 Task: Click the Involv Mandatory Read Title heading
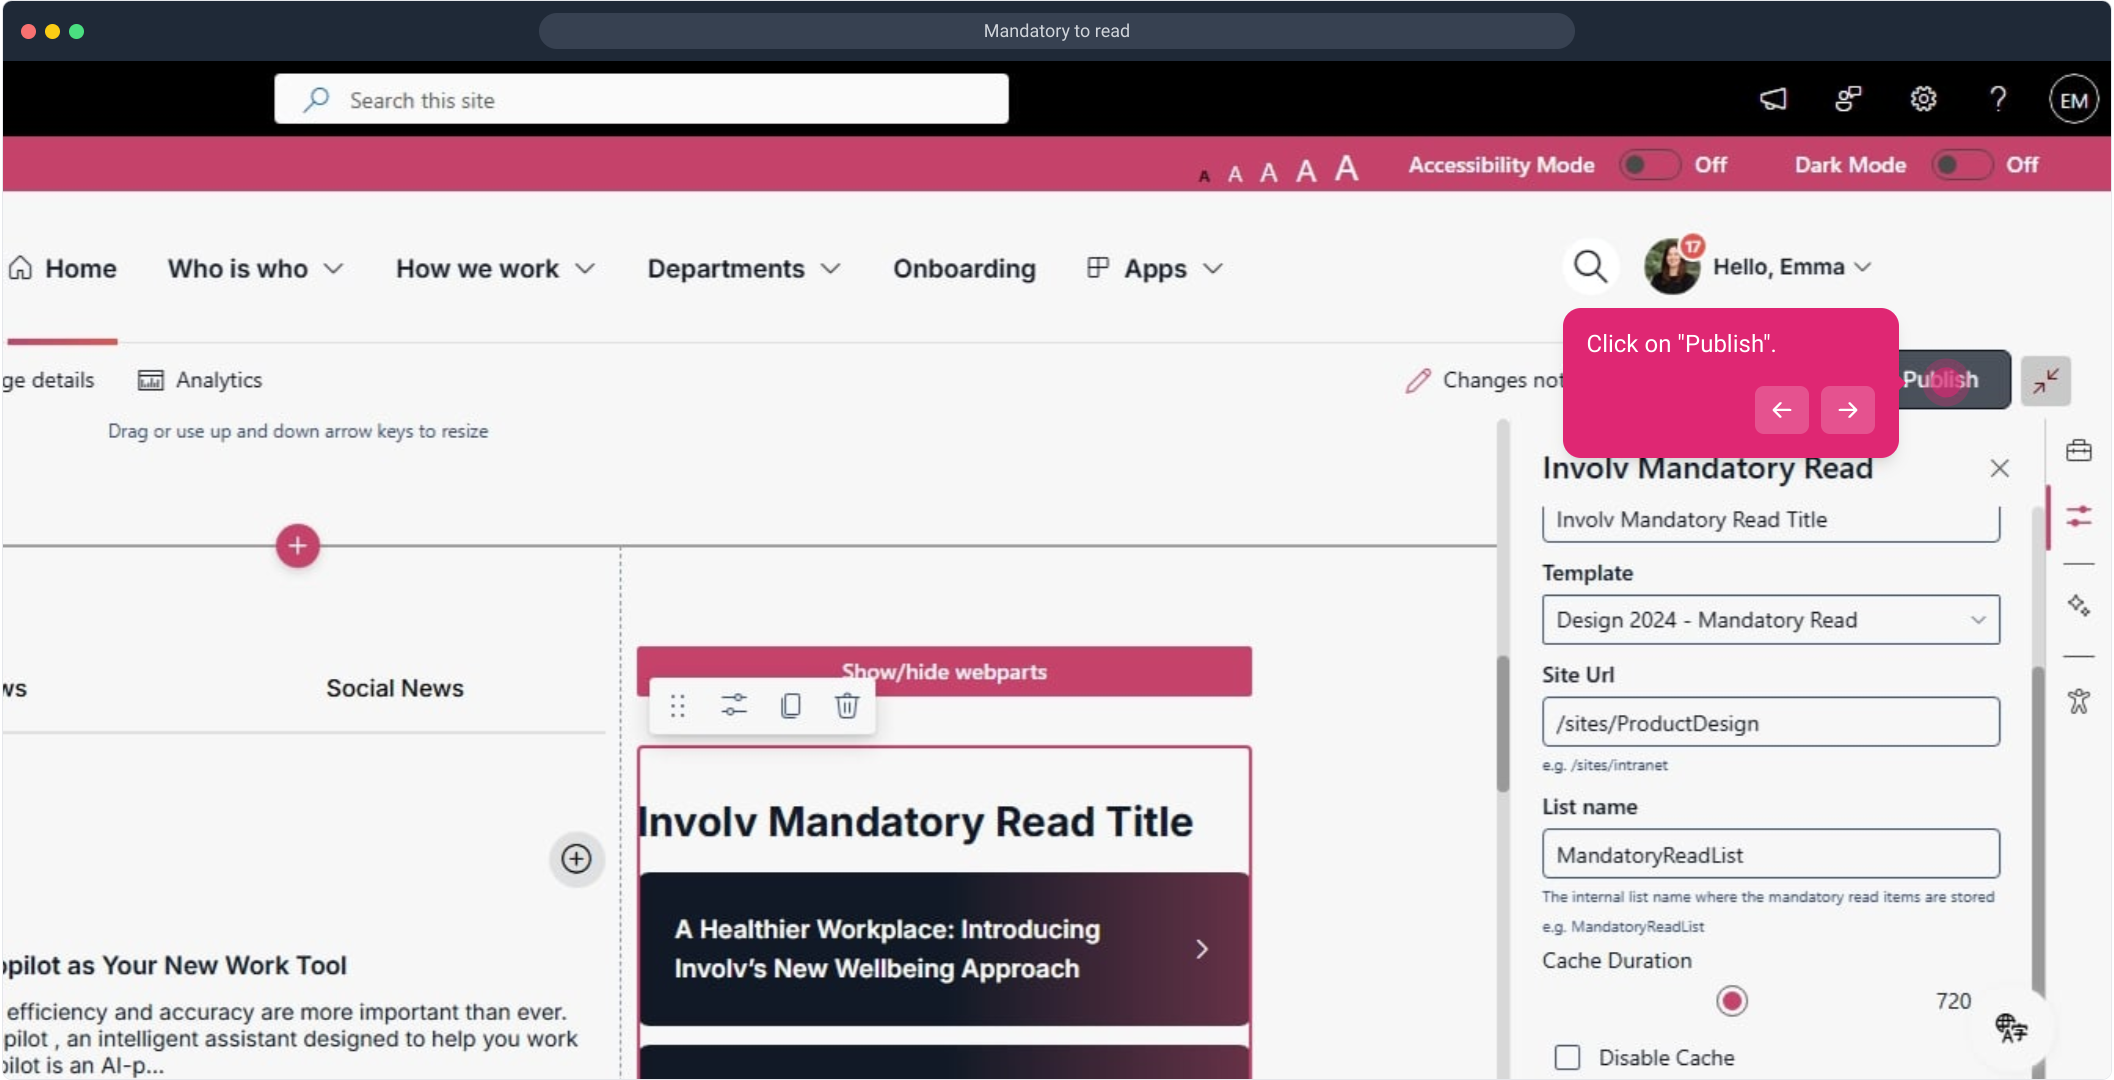(916, 822)
